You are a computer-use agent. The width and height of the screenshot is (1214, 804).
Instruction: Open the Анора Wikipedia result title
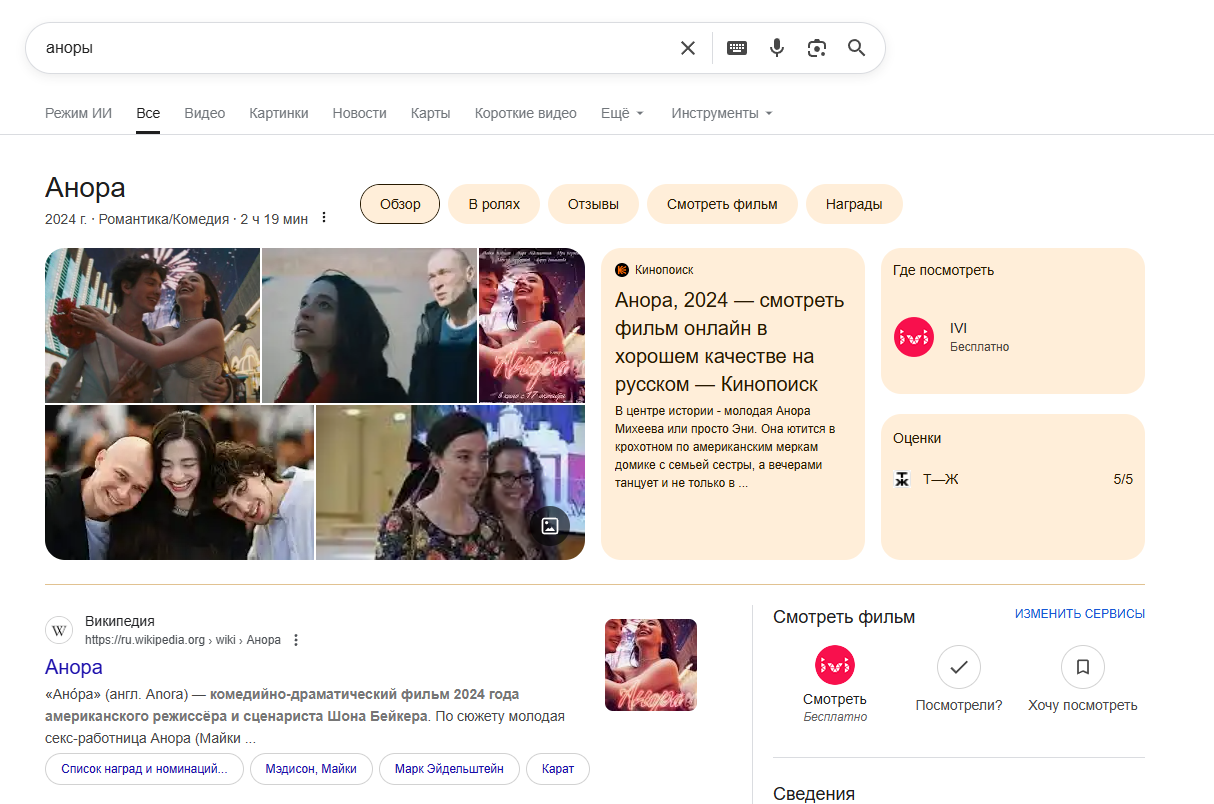click(x=74, y=667)
